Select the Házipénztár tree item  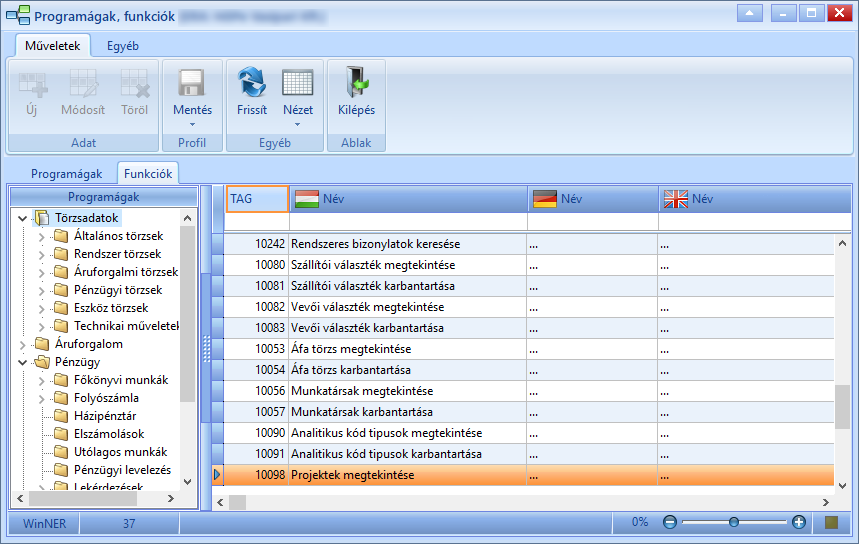[x=105, y=416]
